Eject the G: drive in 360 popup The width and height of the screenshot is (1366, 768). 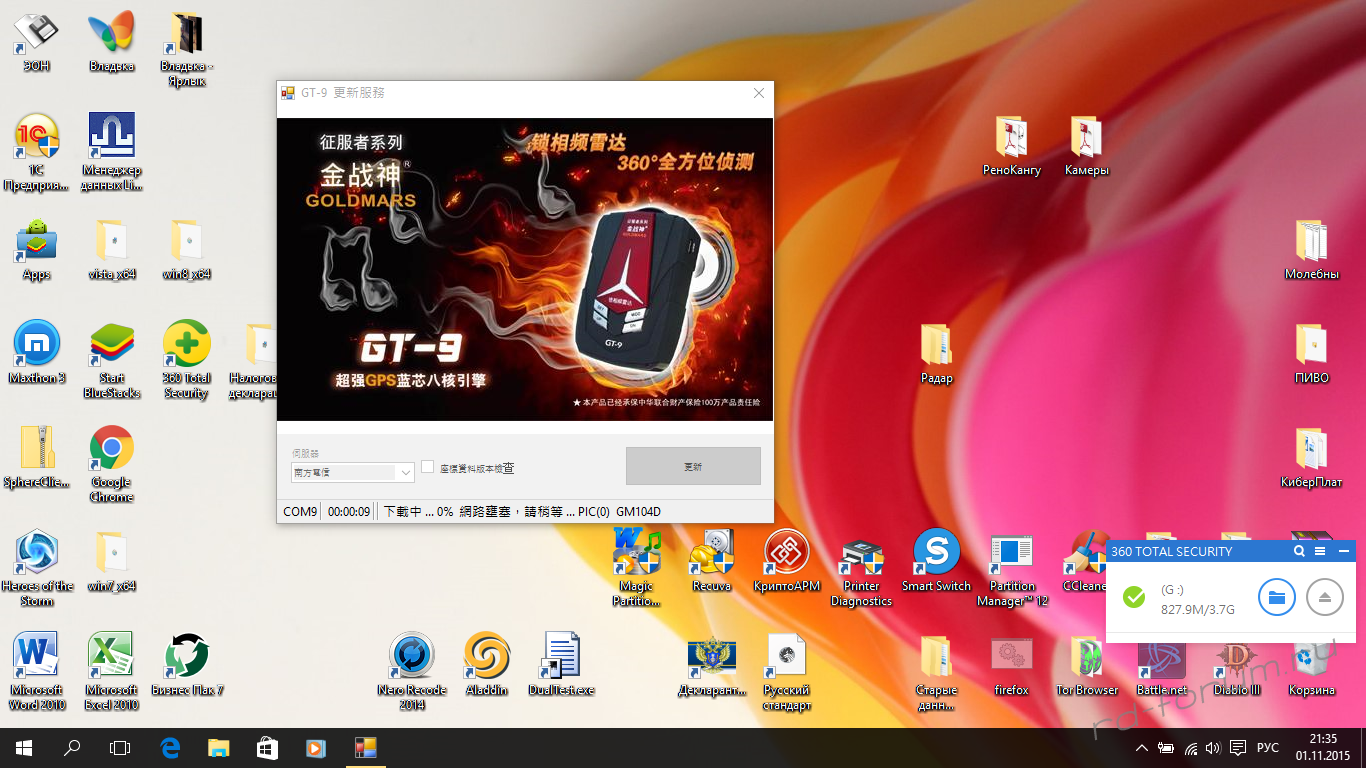1325,597
